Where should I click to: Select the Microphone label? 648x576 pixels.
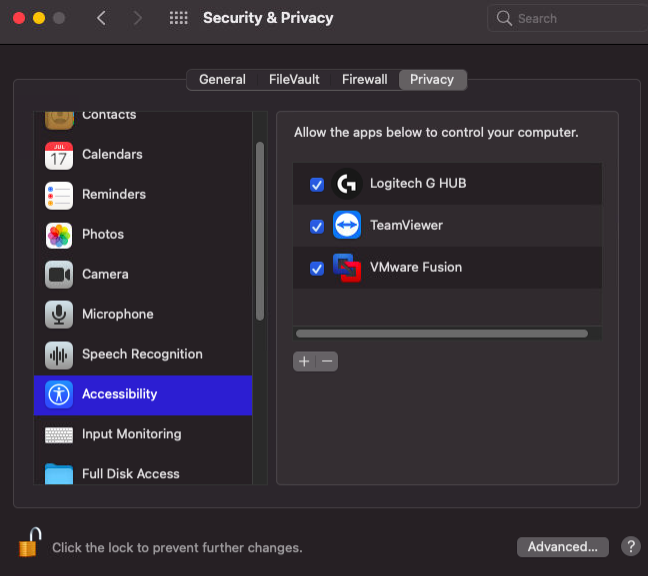(x=117, y=314)
